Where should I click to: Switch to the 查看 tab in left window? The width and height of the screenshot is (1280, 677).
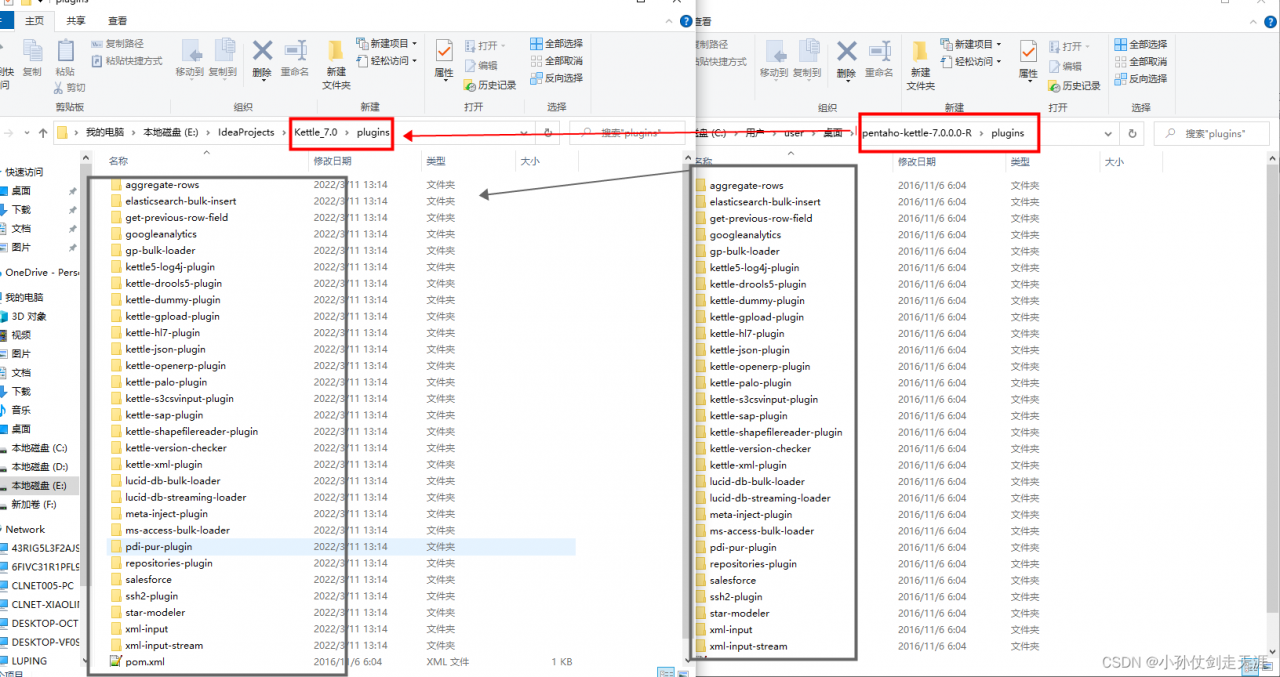118,20
